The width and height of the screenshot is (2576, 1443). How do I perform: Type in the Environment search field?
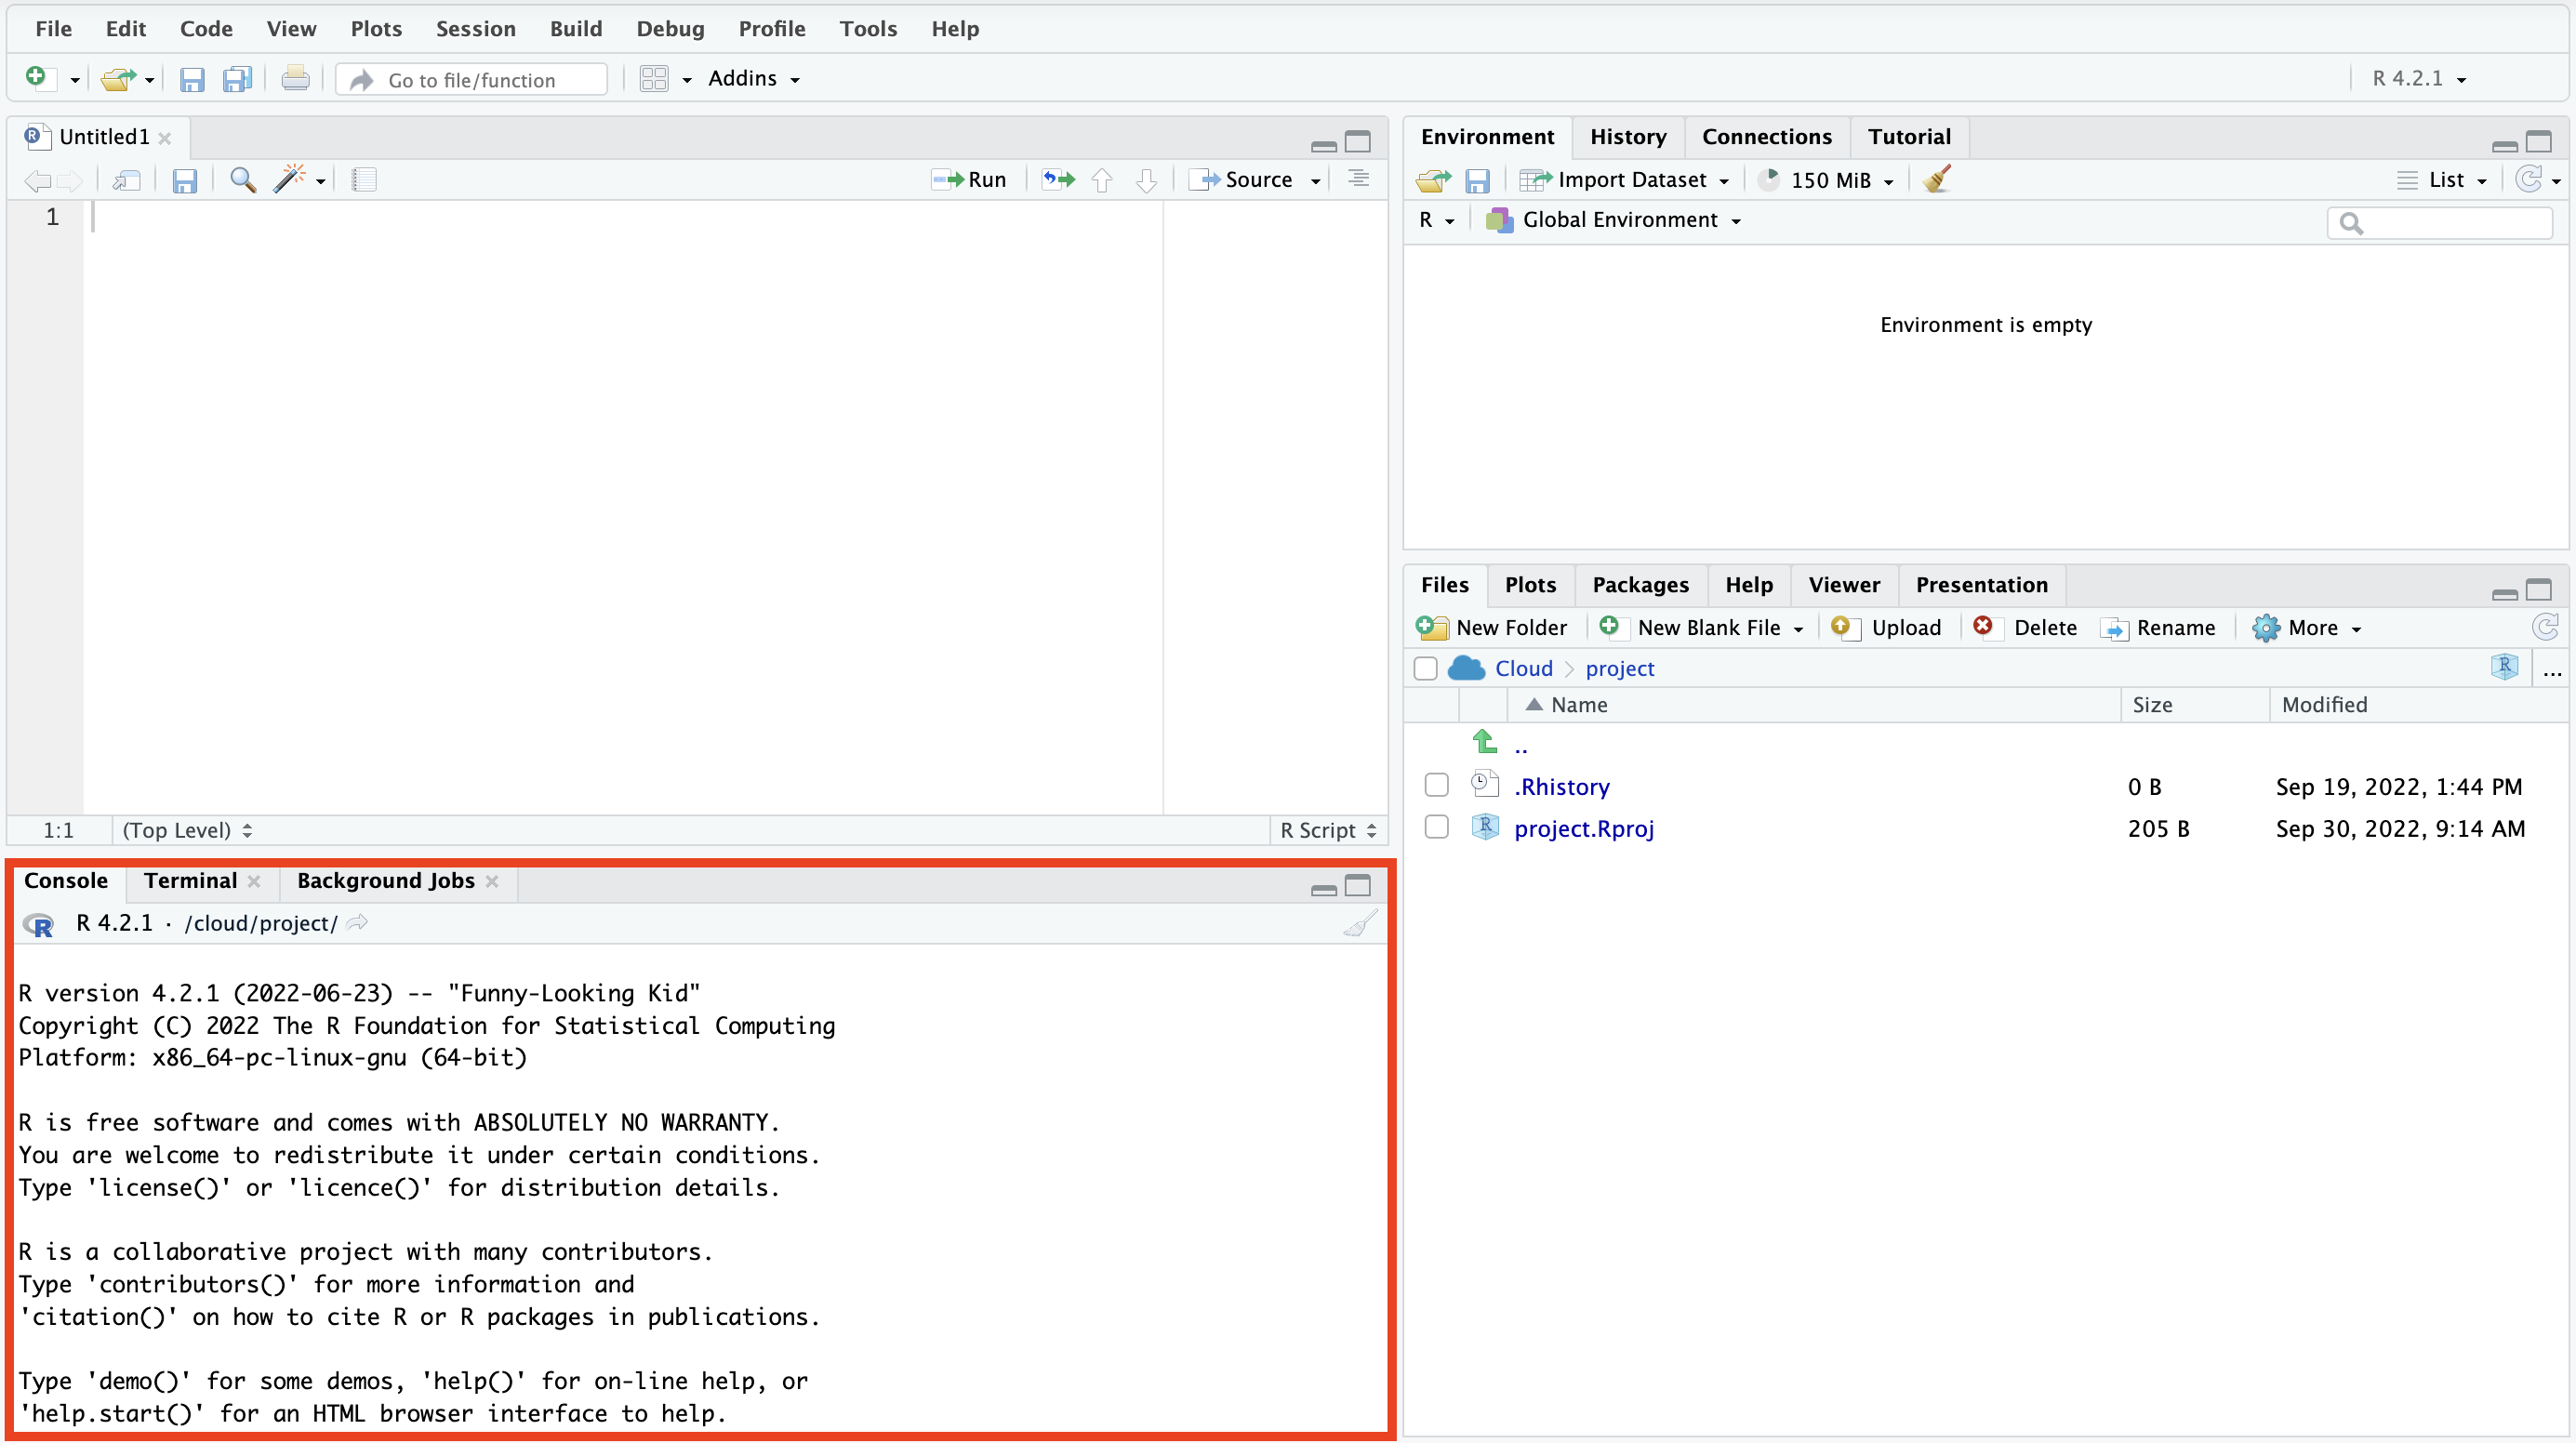coord(2440,222)
